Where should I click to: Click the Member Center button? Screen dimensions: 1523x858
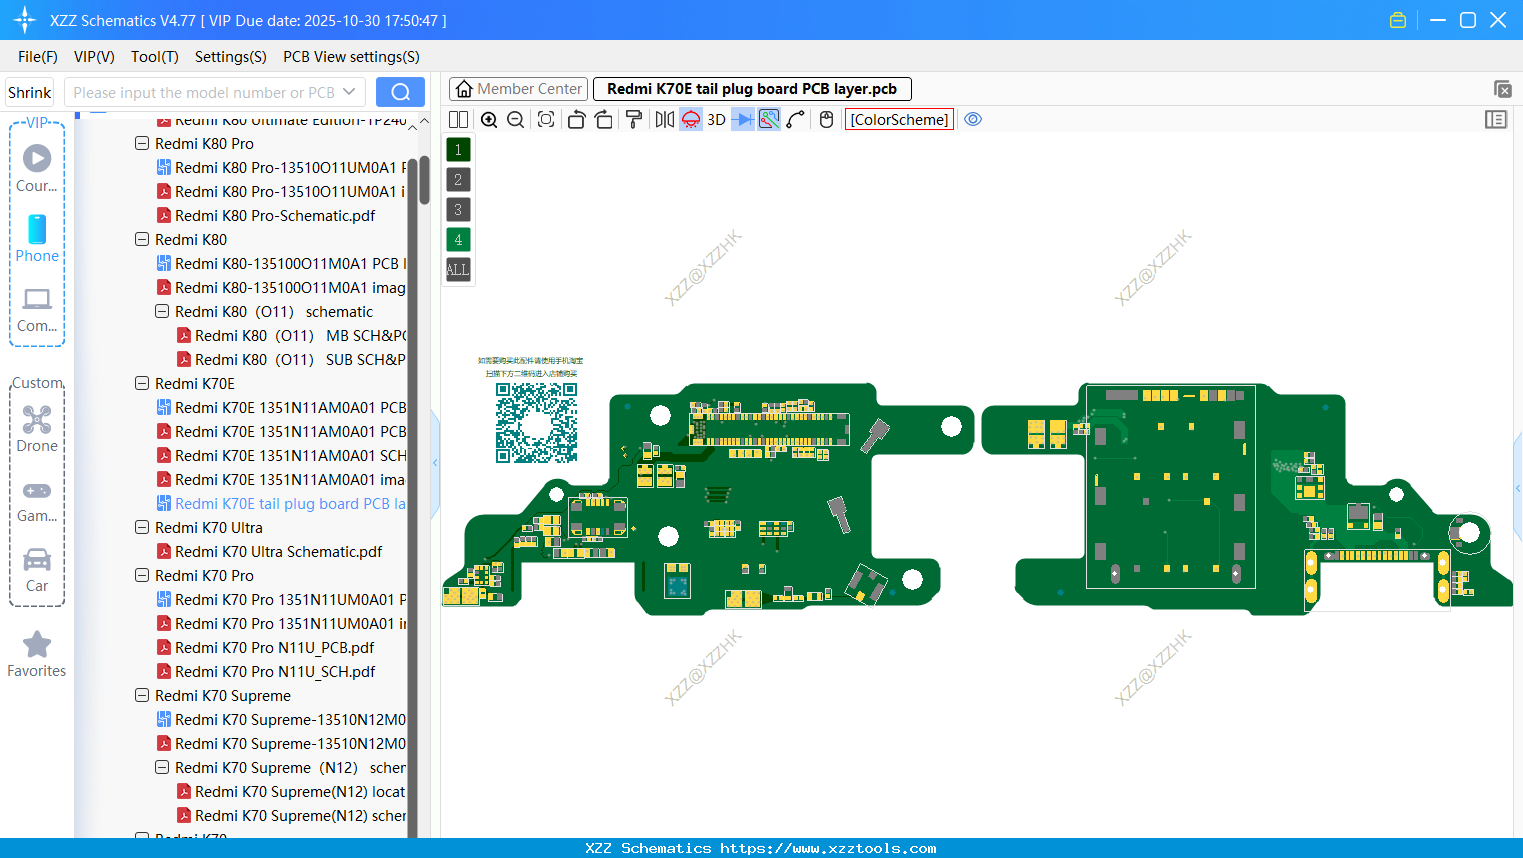pos(517,88)
